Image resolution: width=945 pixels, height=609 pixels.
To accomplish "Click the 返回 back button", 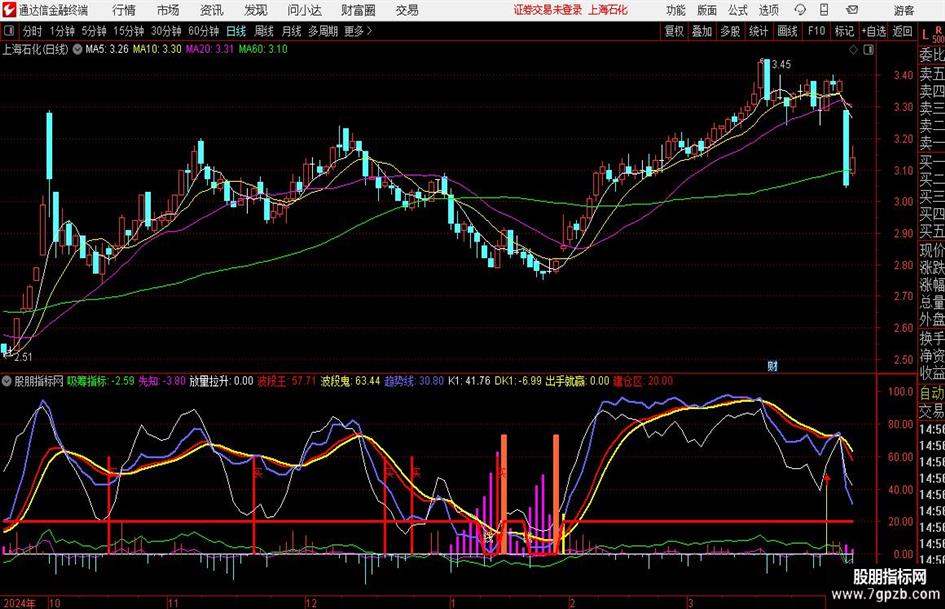I will pos(902,31).
